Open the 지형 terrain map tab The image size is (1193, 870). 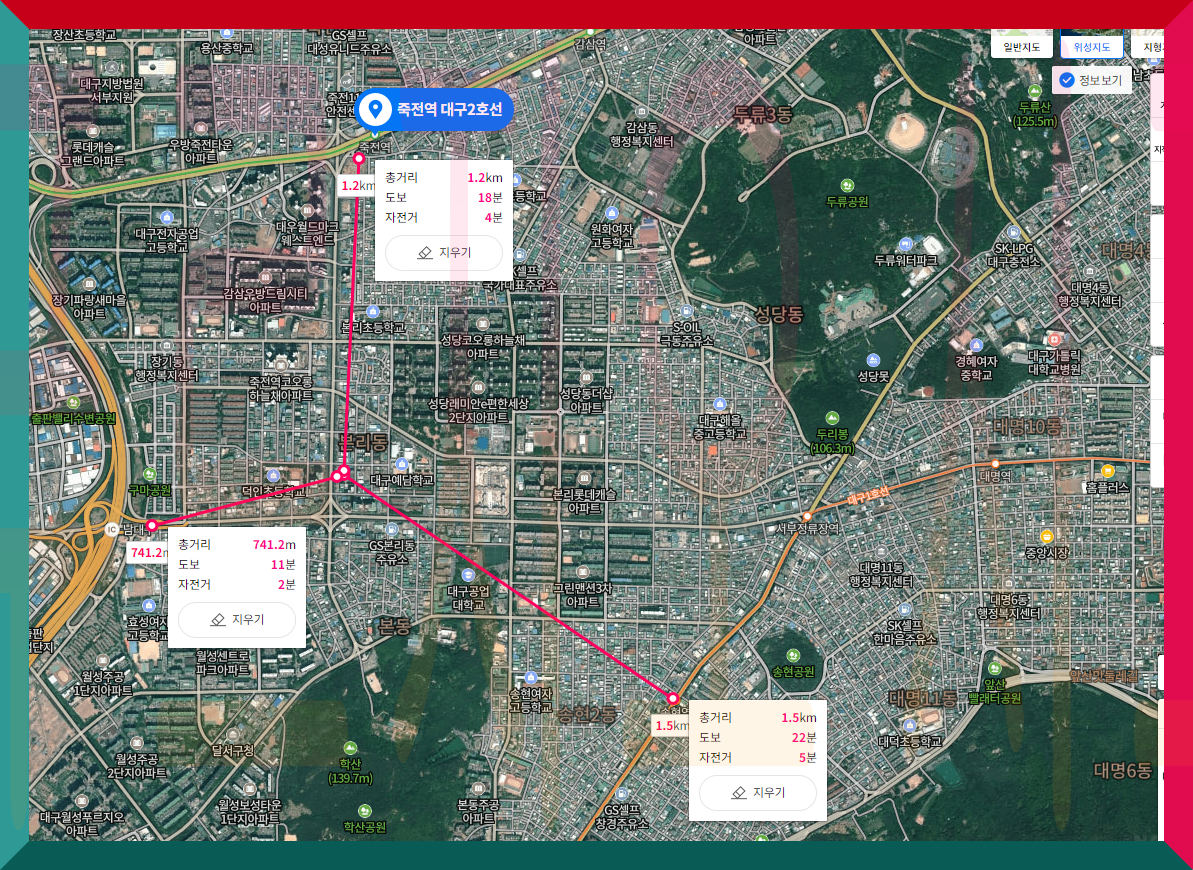(1150, 47)
